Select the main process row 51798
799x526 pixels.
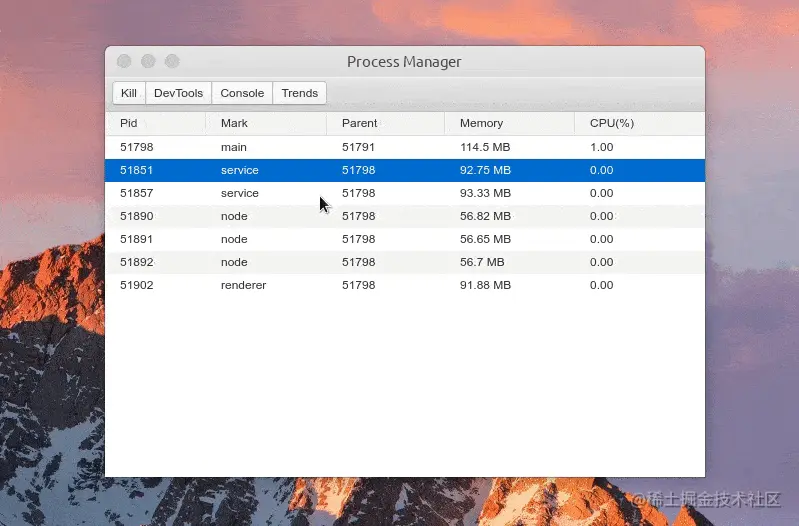point(405,147)
